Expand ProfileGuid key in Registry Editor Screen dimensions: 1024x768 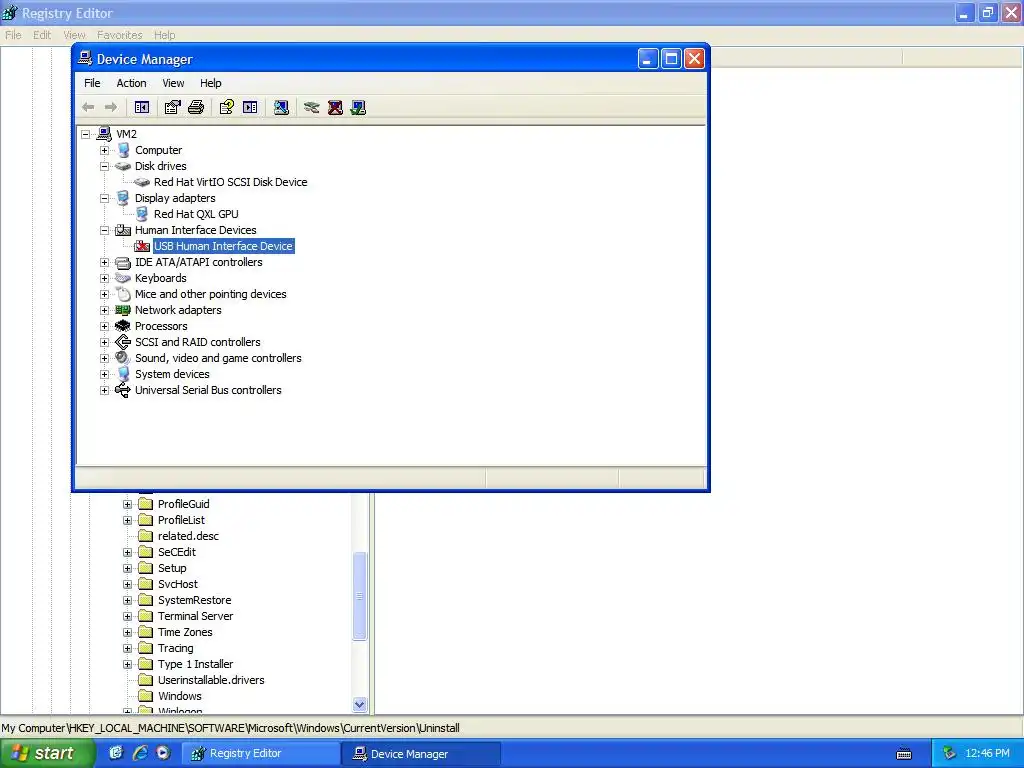[128, 504]
